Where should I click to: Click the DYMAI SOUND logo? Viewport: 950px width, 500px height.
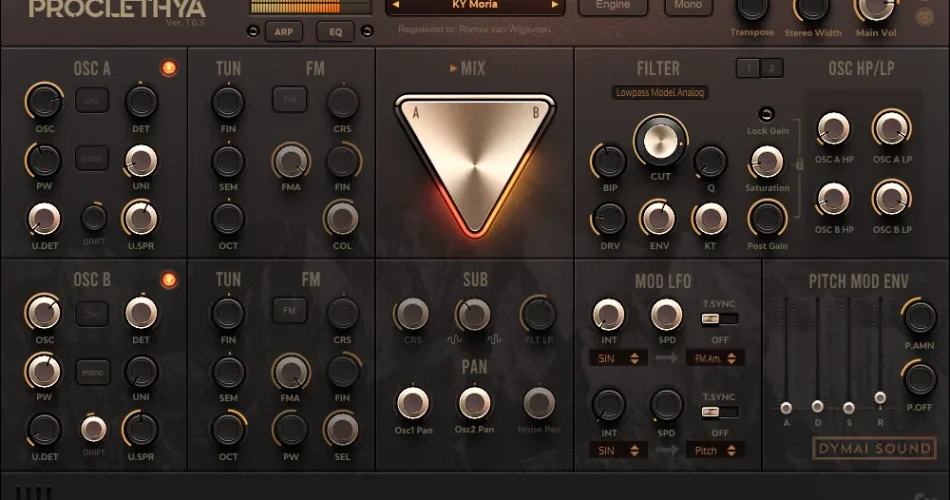[x=874, y=448]
